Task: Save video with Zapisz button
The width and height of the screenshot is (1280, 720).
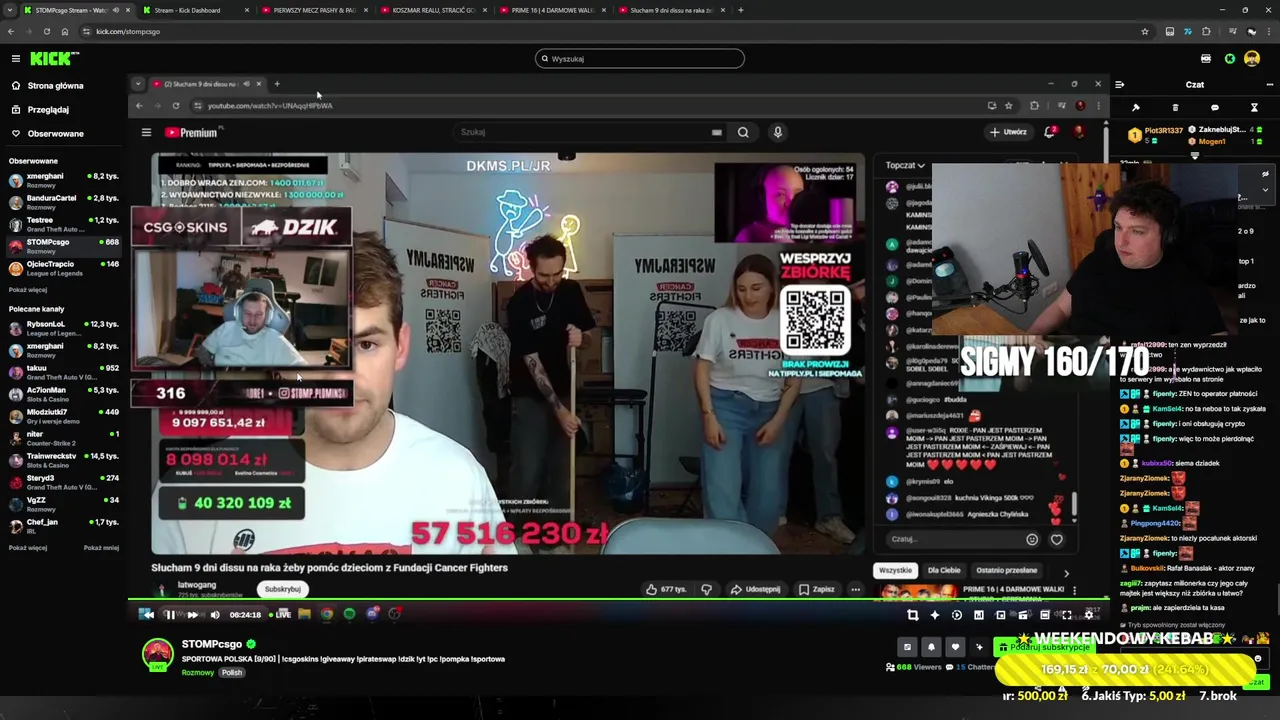Action: point(817,590)
